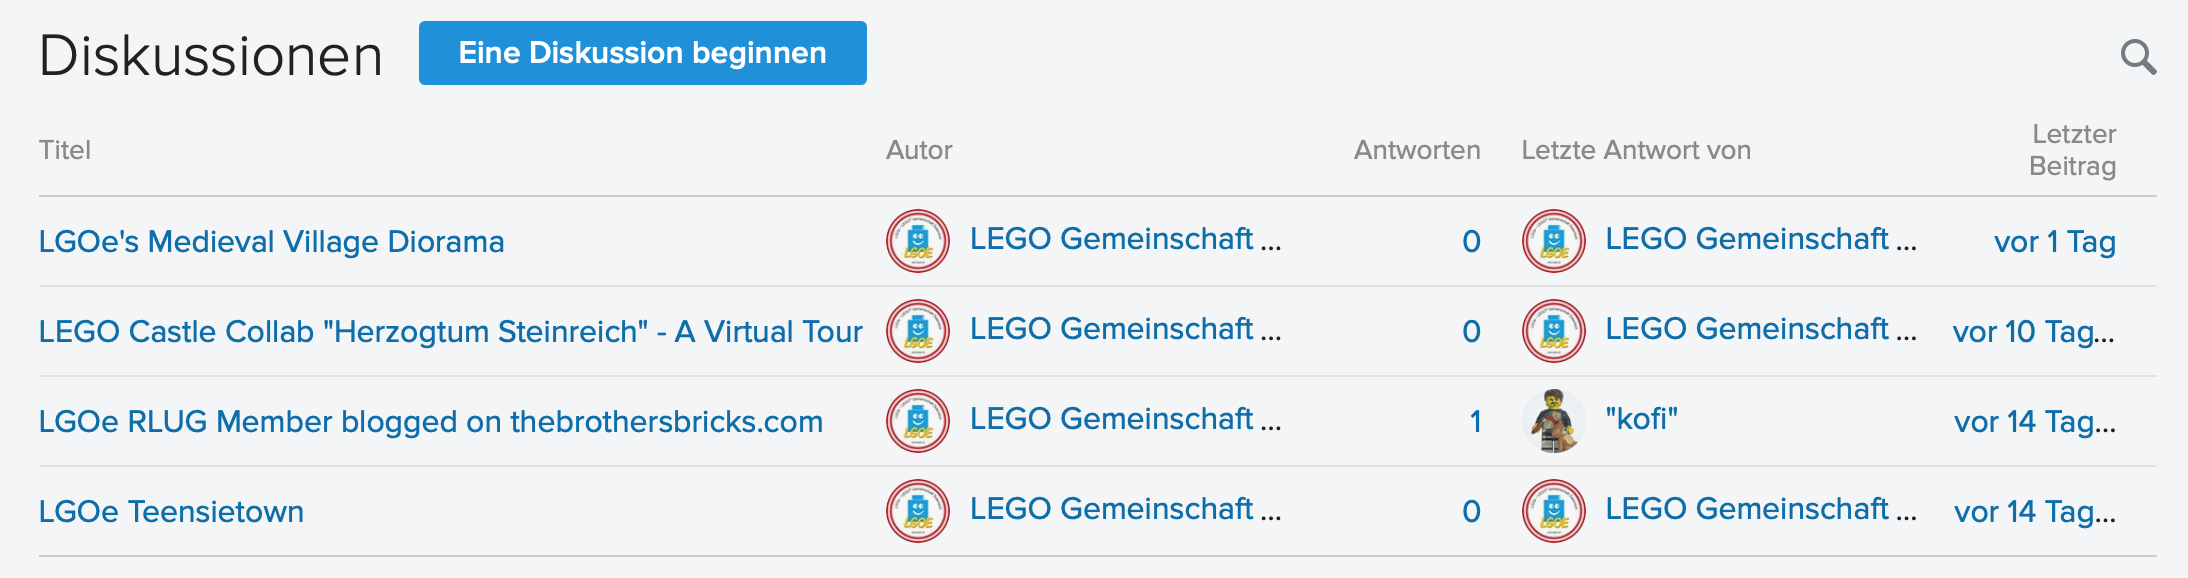This screenshot has height=578, width=2188.
Task: Sort by the Letzter Beitrag column header
Action: 2074,150
